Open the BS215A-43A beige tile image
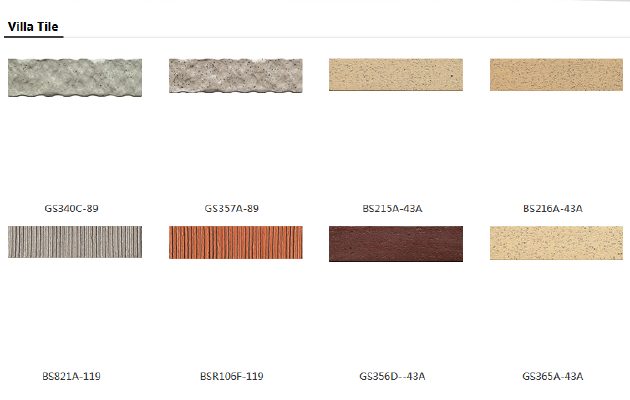Screen dimensions: 630x400 tap(396, 75)
